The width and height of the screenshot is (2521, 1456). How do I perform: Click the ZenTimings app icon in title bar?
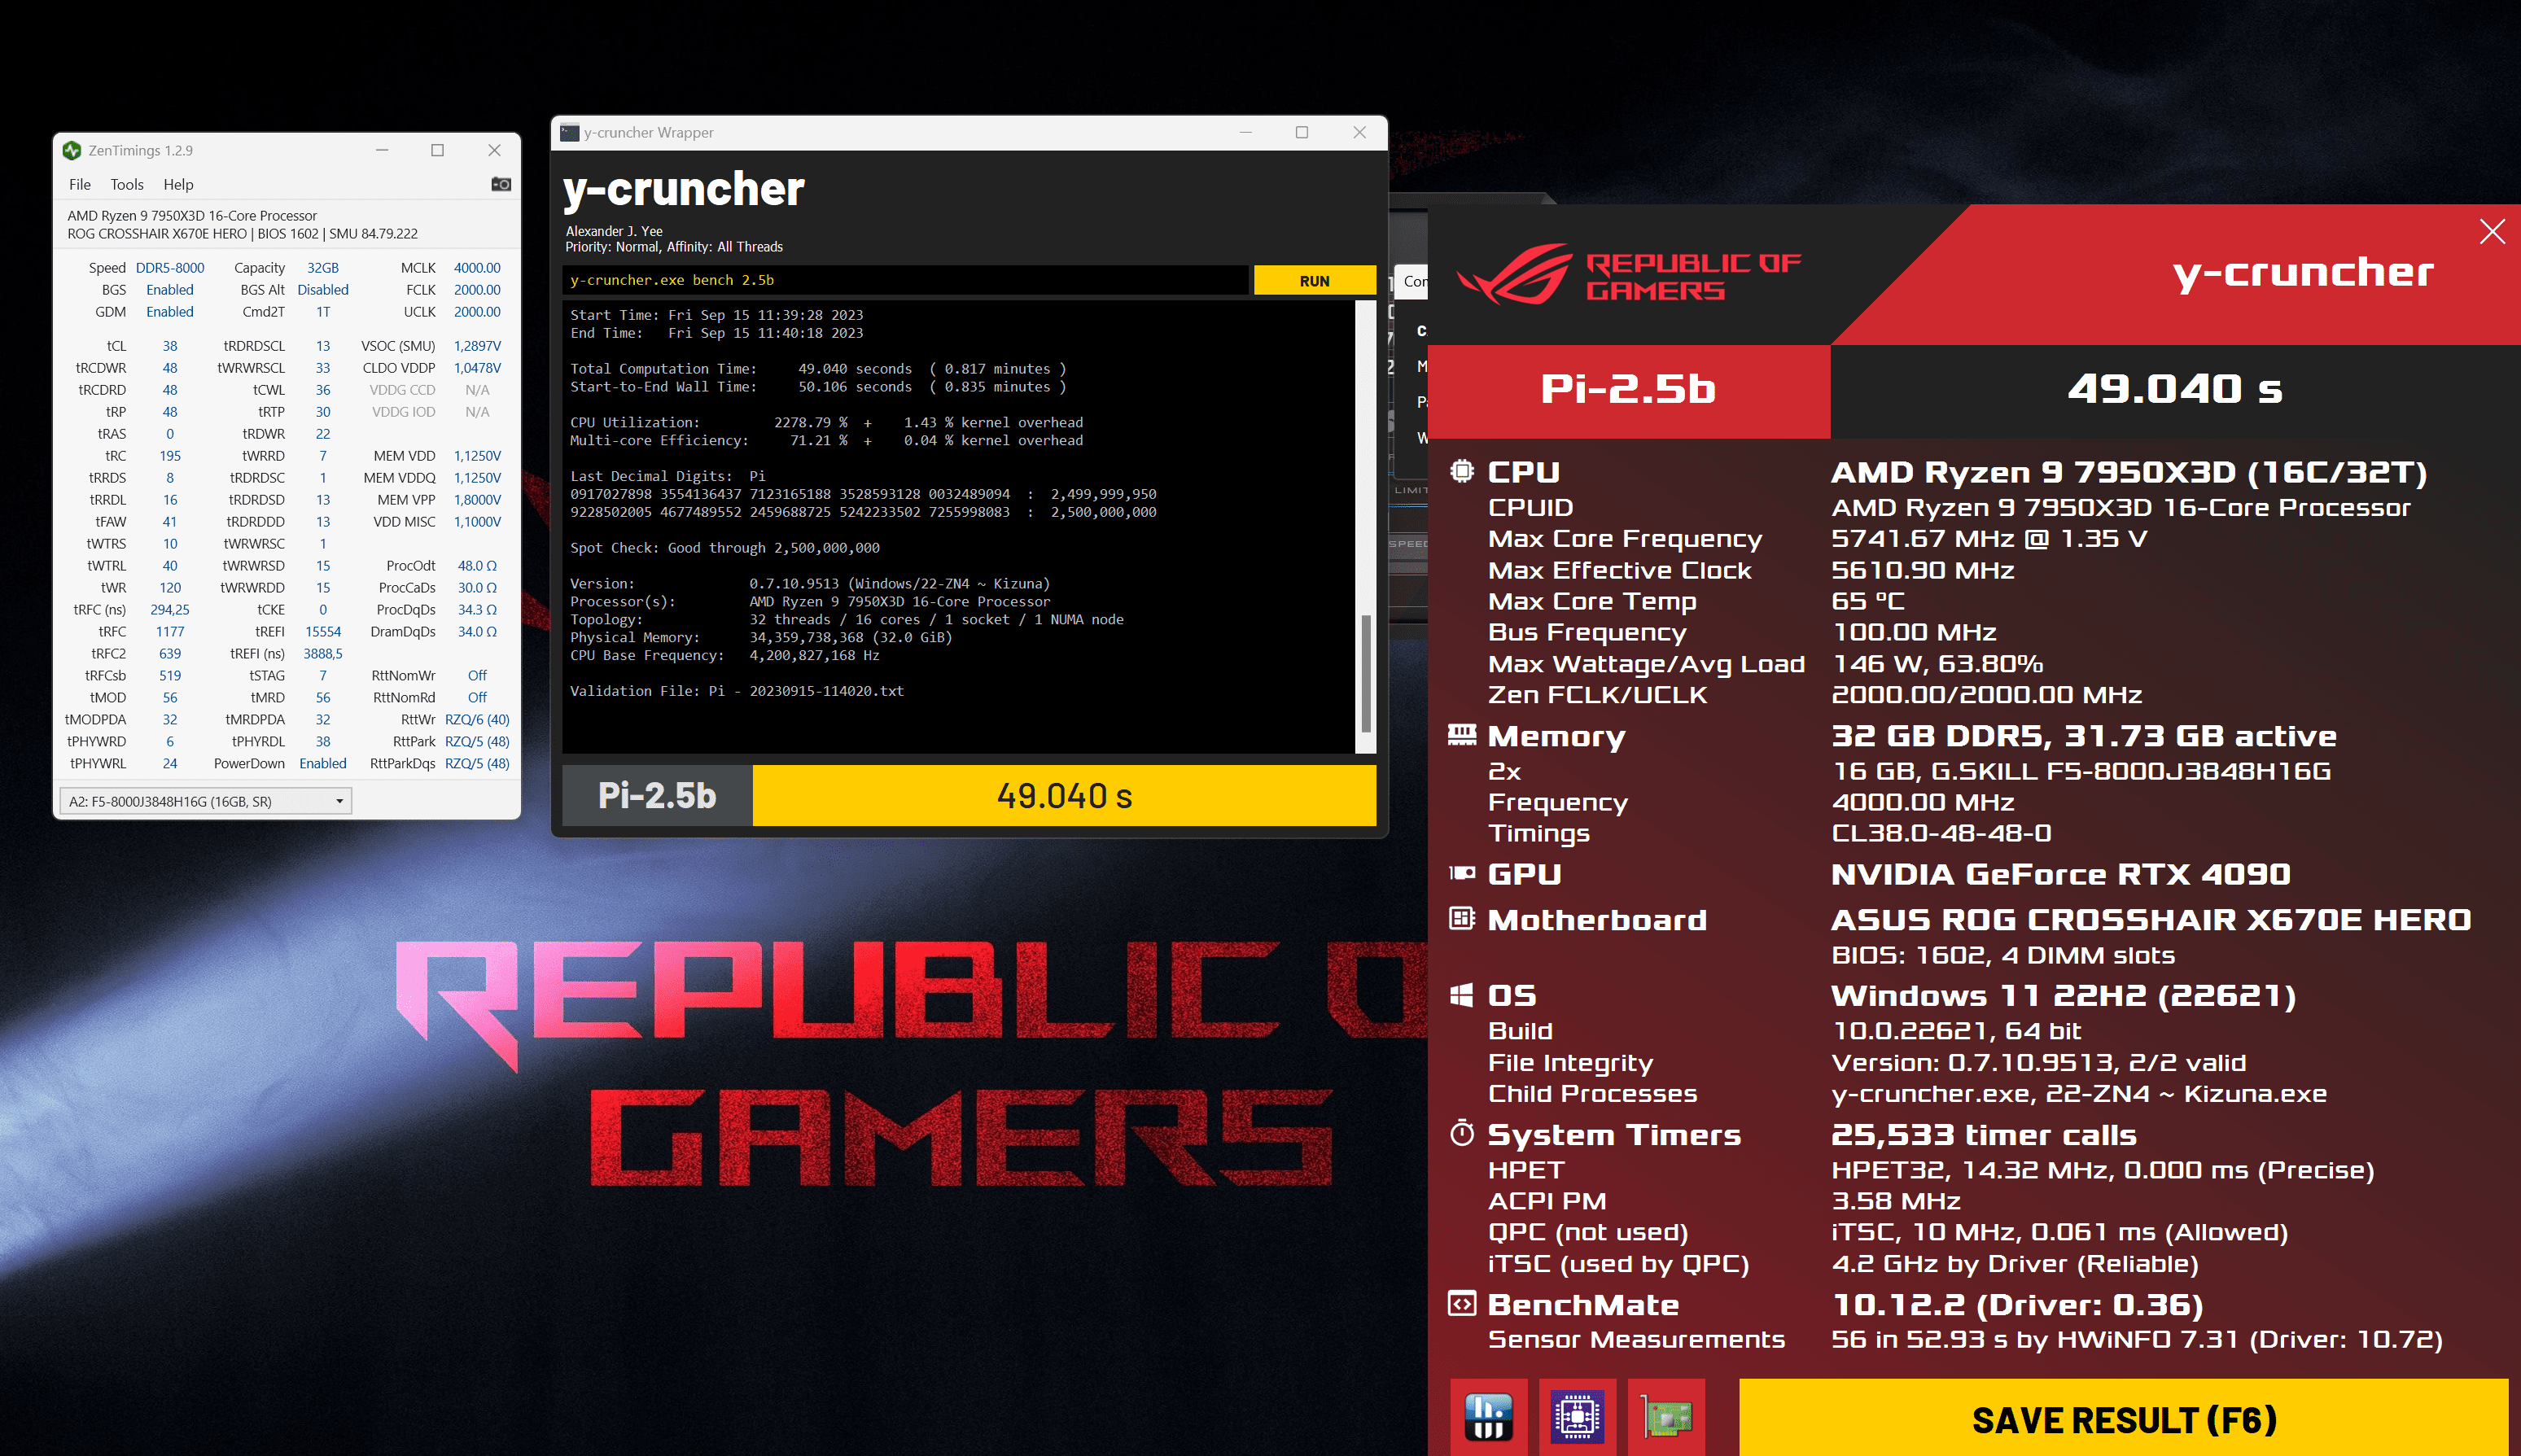(72, 150)
